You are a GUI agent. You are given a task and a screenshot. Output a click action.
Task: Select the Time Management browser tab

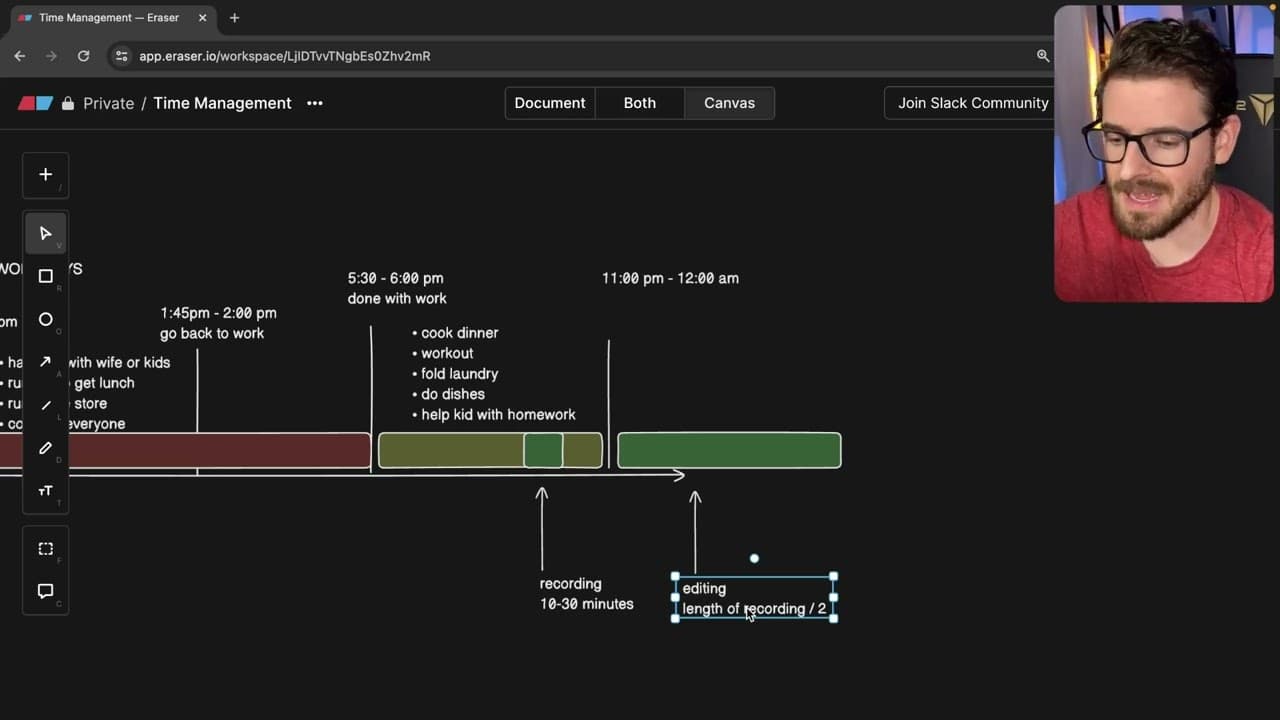click(x=110, y=18)
